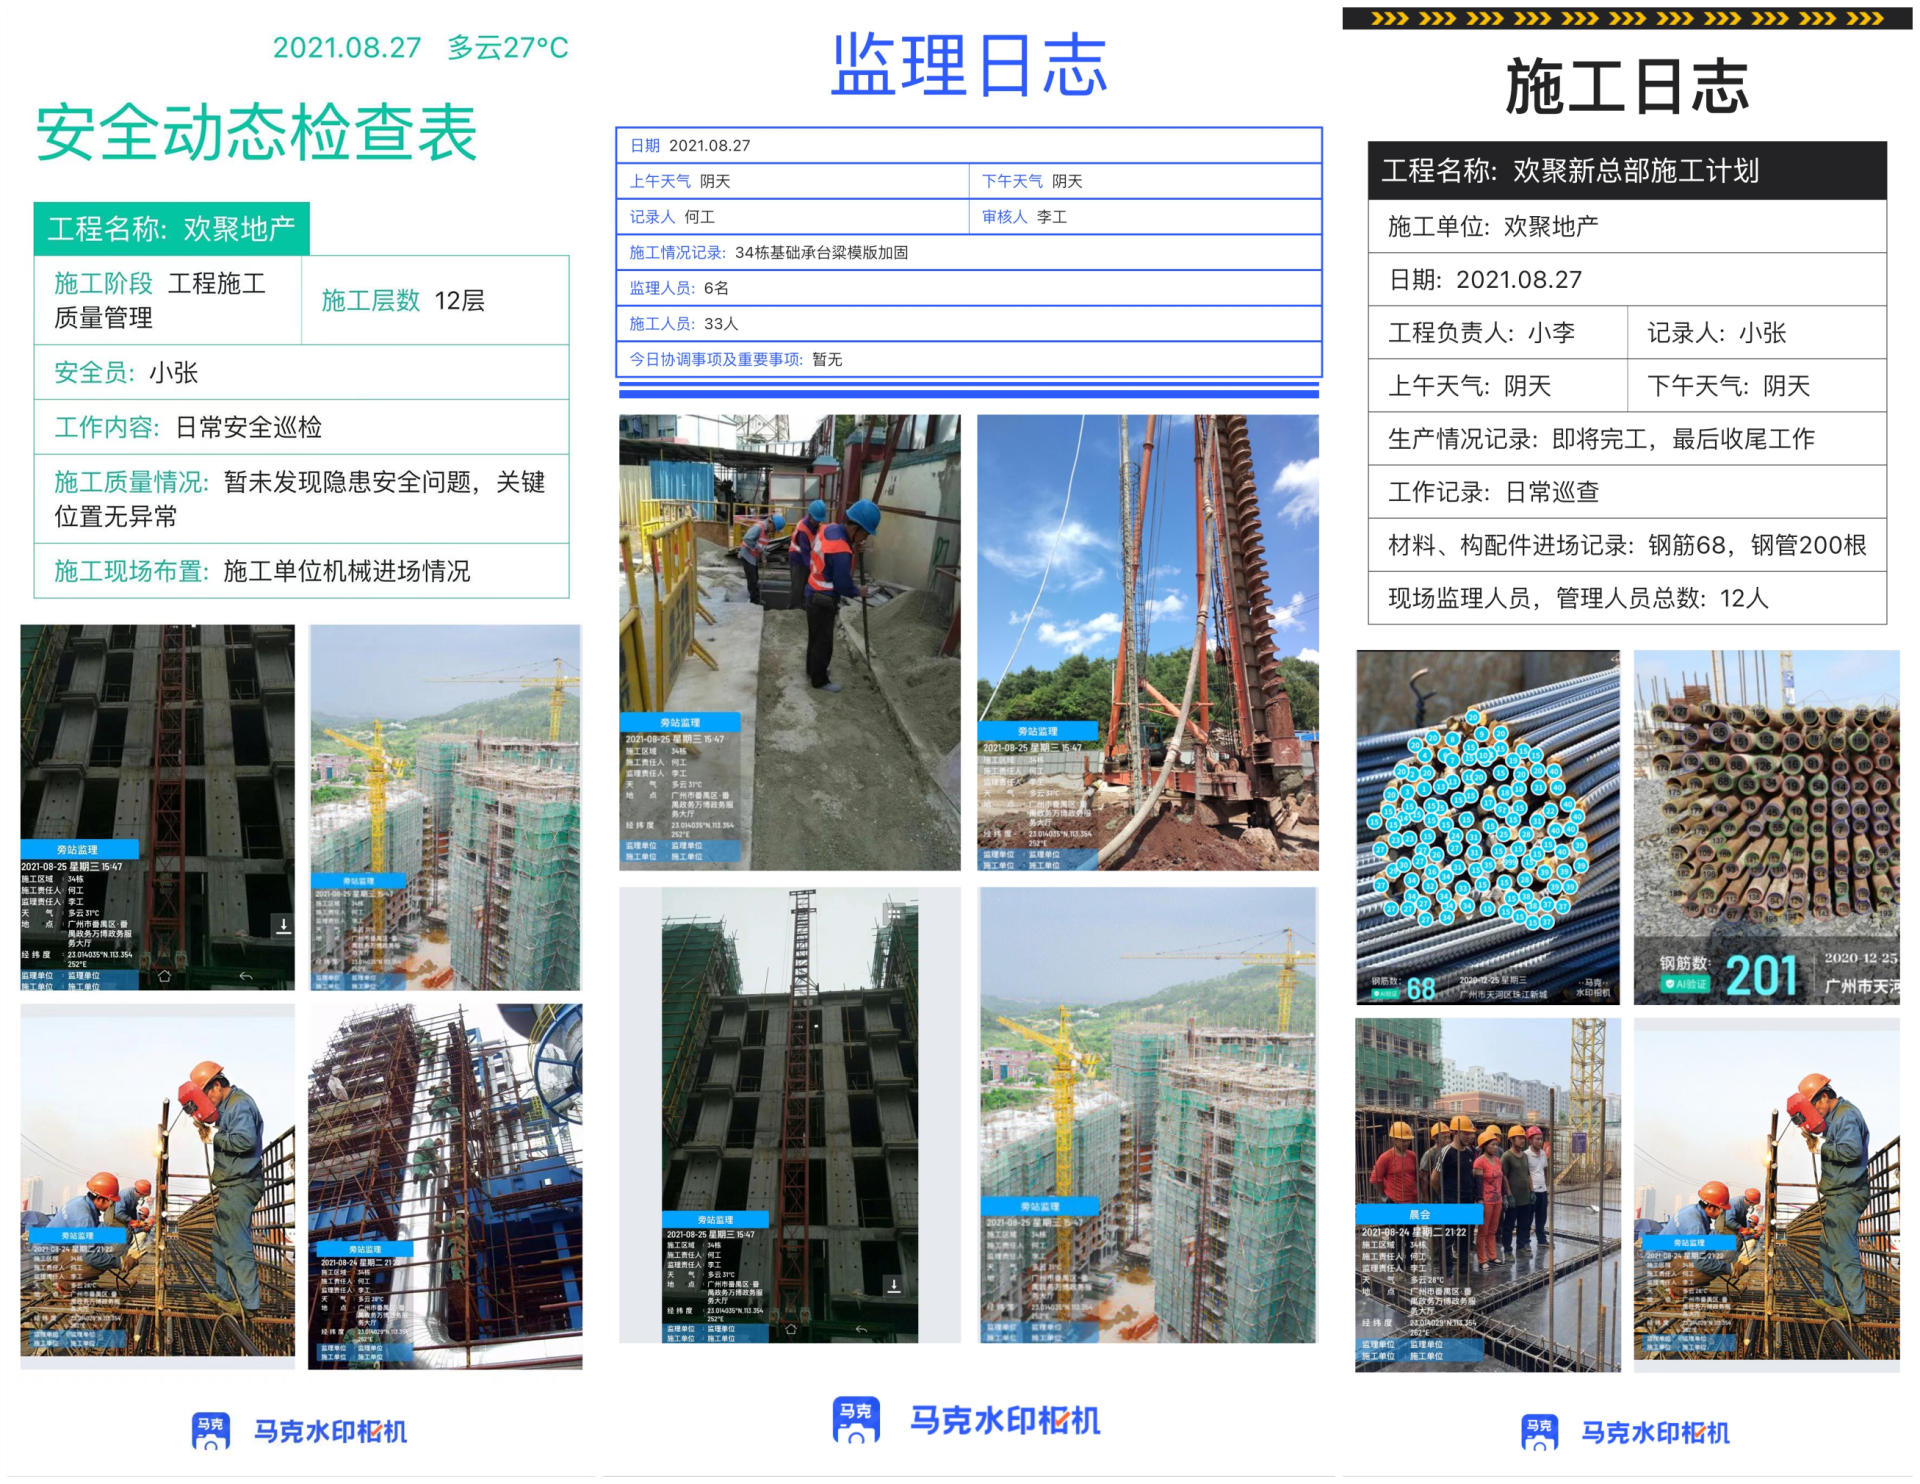Open the pile drilling rig photo
The width and height of the screenshot is (1920, 1484).
coord(1147,642)
